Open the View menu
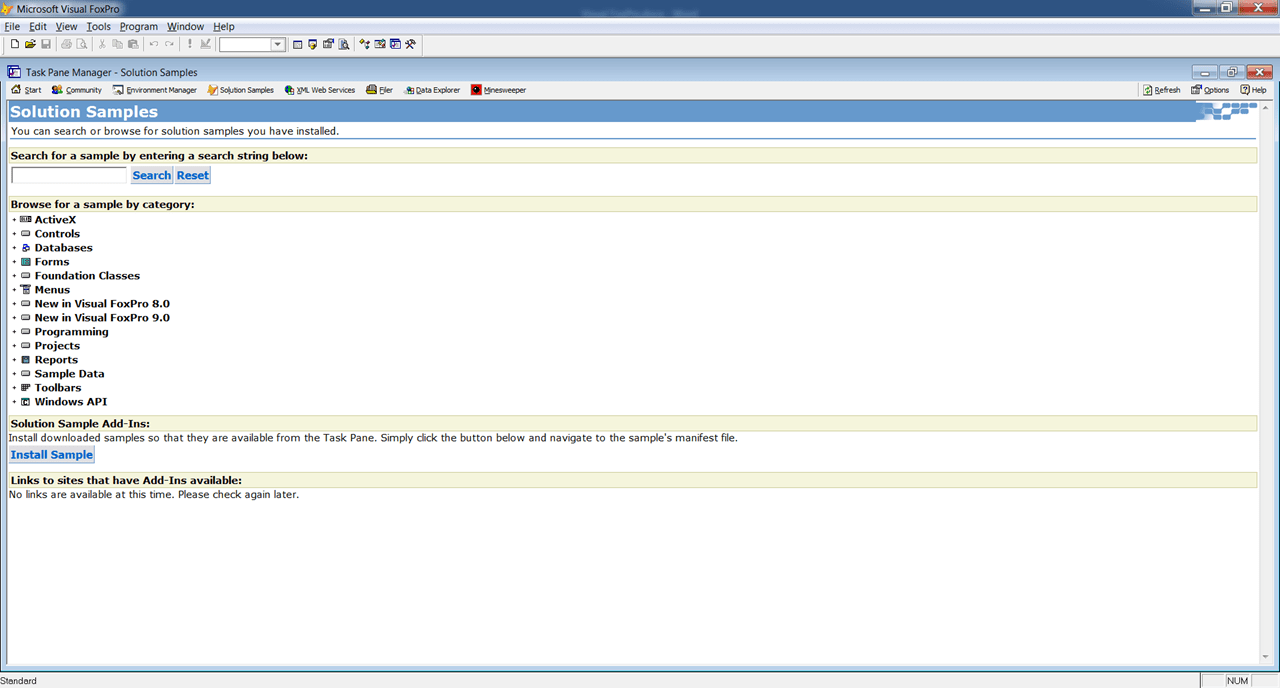 [x=67, y=26]
